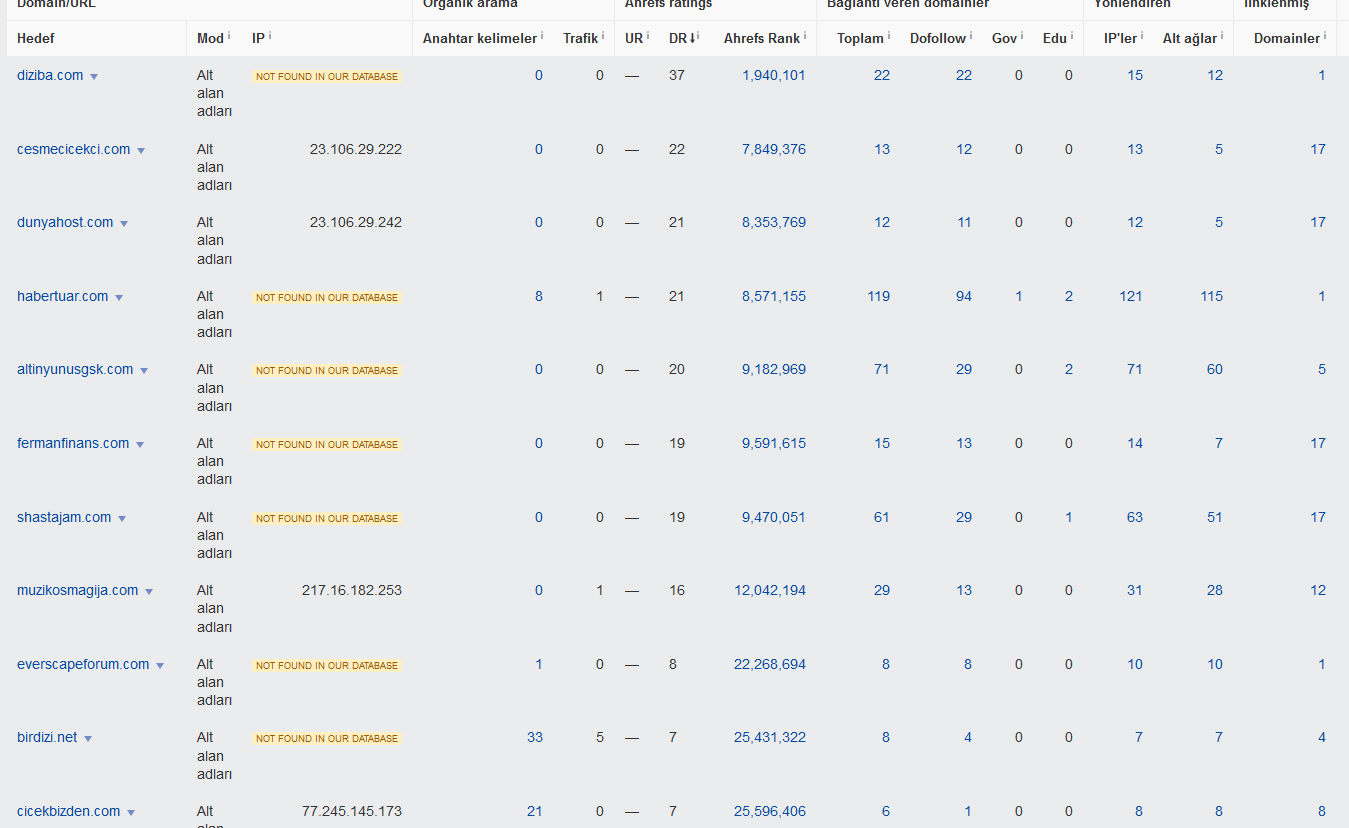Click info icon beside Alt ağlar

(1222, 35)
